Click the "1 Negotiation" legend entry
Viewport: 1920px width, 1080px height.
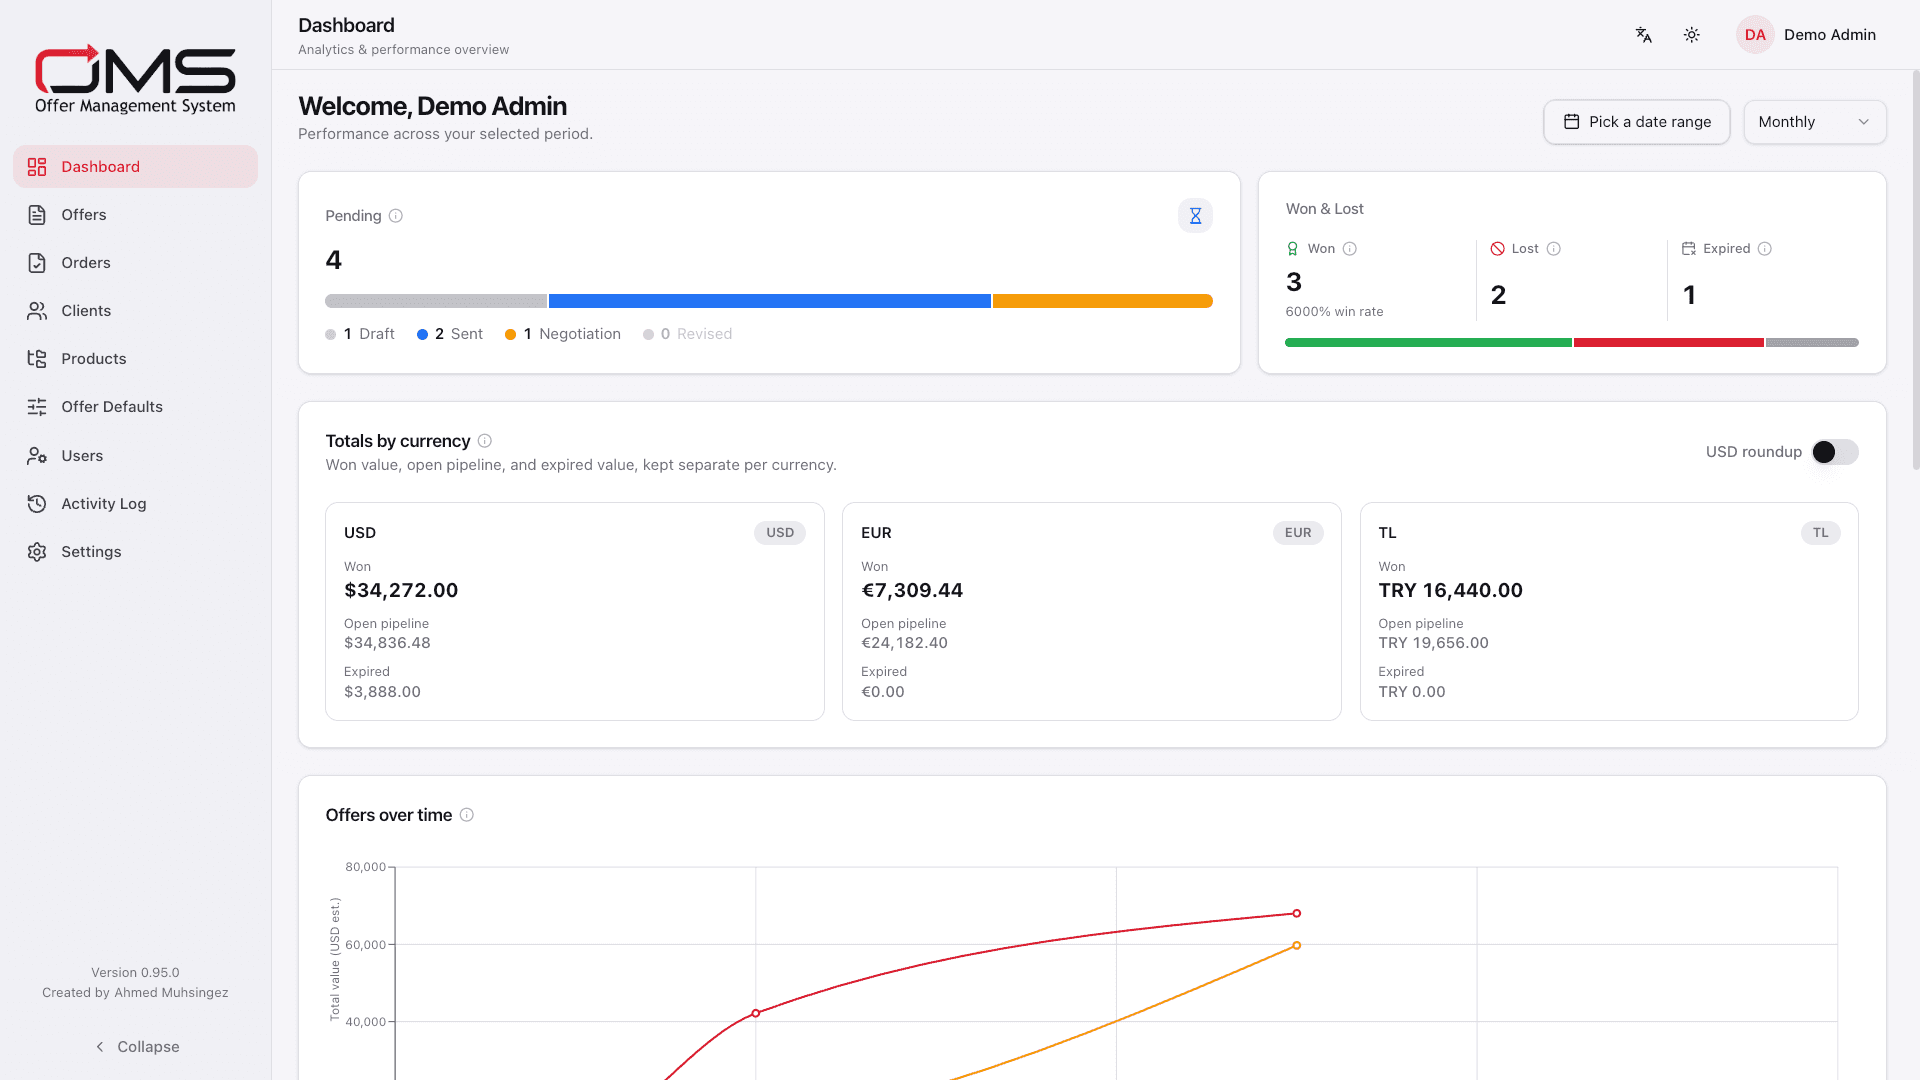coord(563,334)
